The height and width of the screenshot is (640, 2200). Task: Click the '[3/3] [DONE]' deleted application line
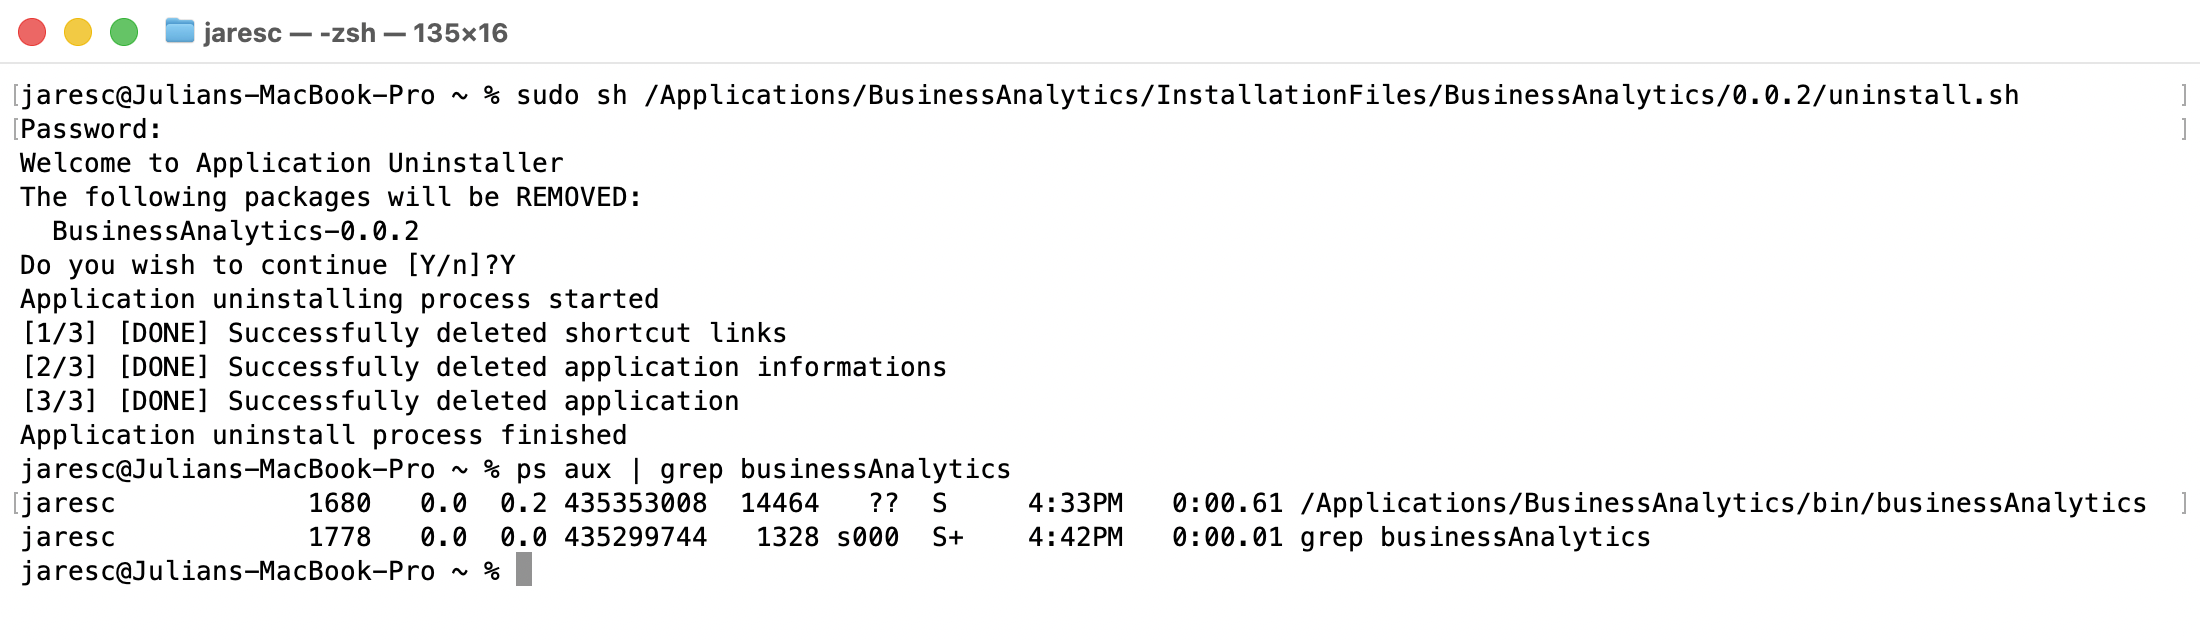pyautogui.click(x=379, y=401)
